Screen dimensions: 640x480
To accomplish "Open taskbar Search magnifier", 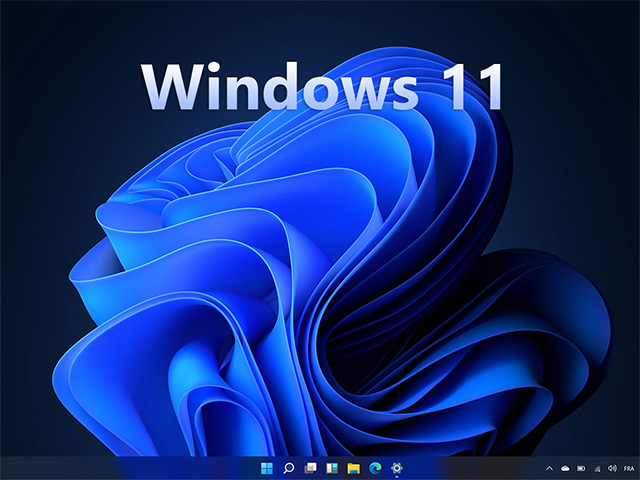I will coord(289,468).
